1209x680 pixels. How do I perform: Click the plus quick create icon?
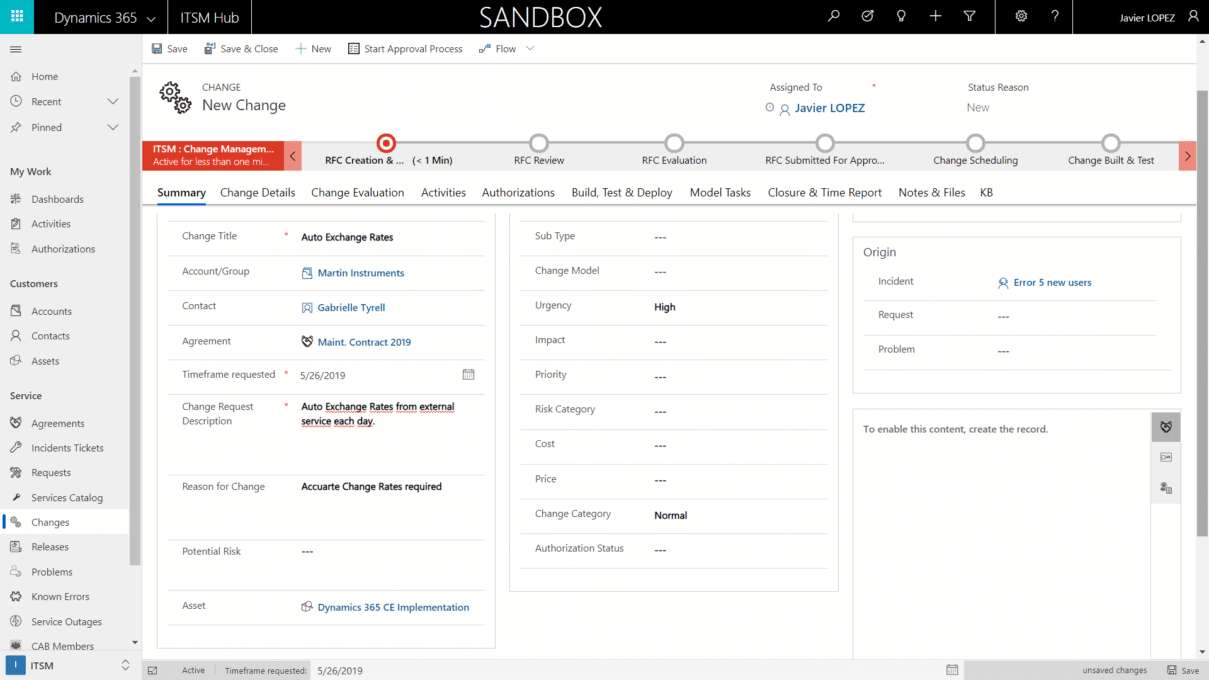[x=935, y=16]
